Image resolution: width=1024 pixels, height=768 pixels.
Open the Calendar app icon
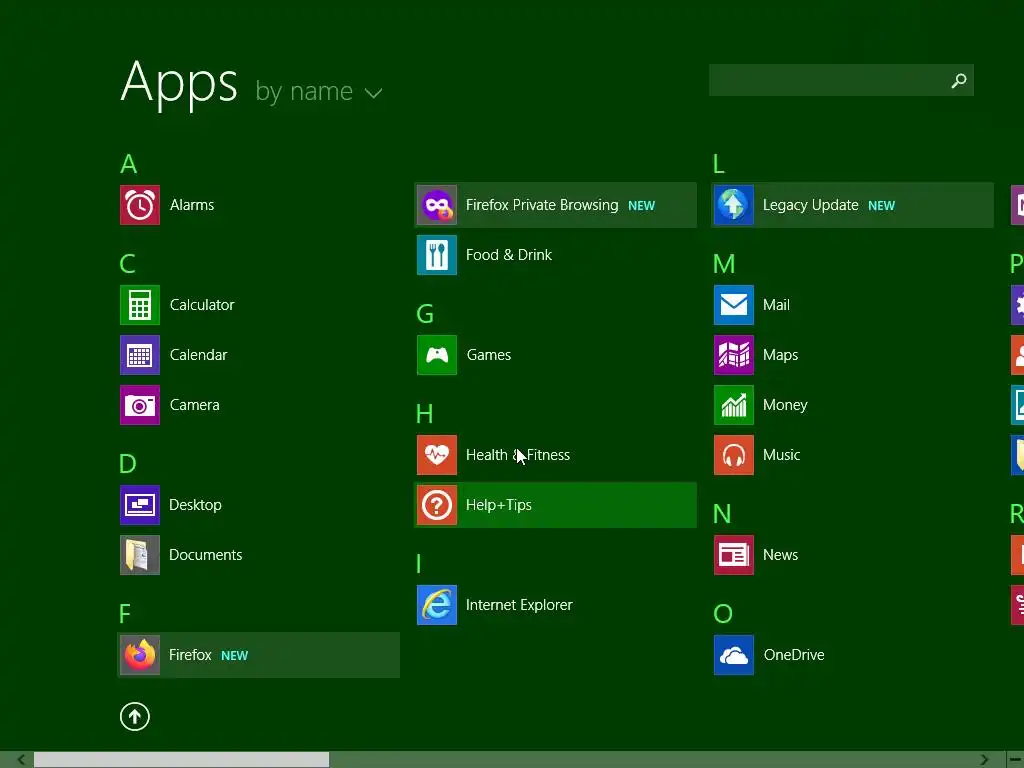coord(140,355)
